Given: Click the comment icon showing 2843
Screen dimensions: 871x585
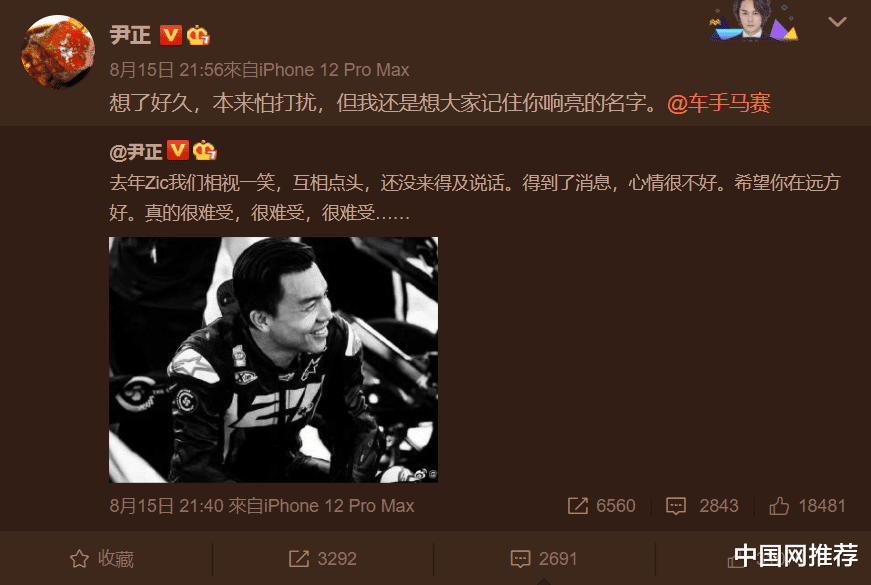Looking at the screenshot, I should coord(702,506).
